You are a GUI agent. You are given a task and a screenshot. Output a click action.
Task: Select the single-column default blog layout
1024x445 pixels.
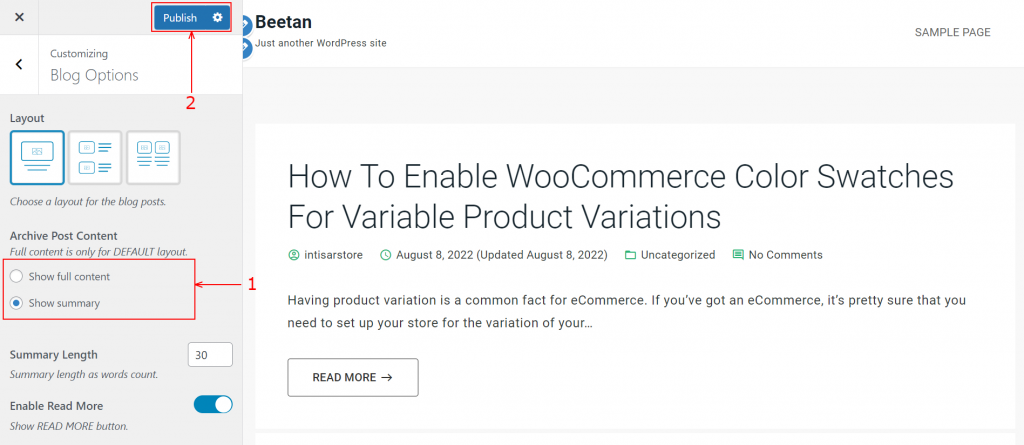[x=37, y=157]
